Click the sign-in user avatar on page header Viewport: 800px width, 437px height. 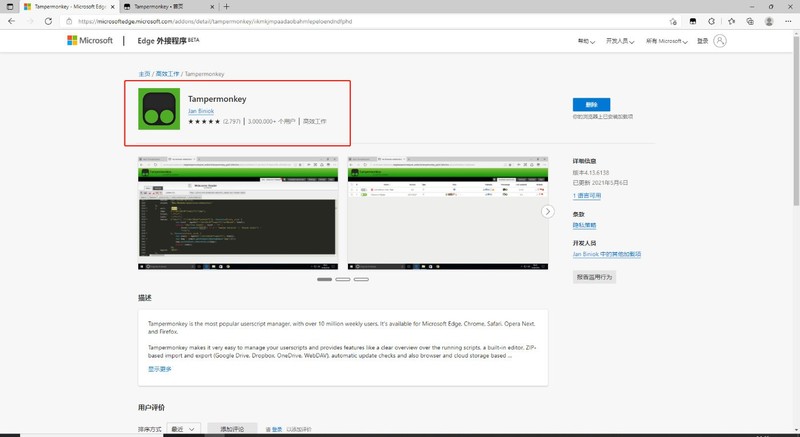719,41
